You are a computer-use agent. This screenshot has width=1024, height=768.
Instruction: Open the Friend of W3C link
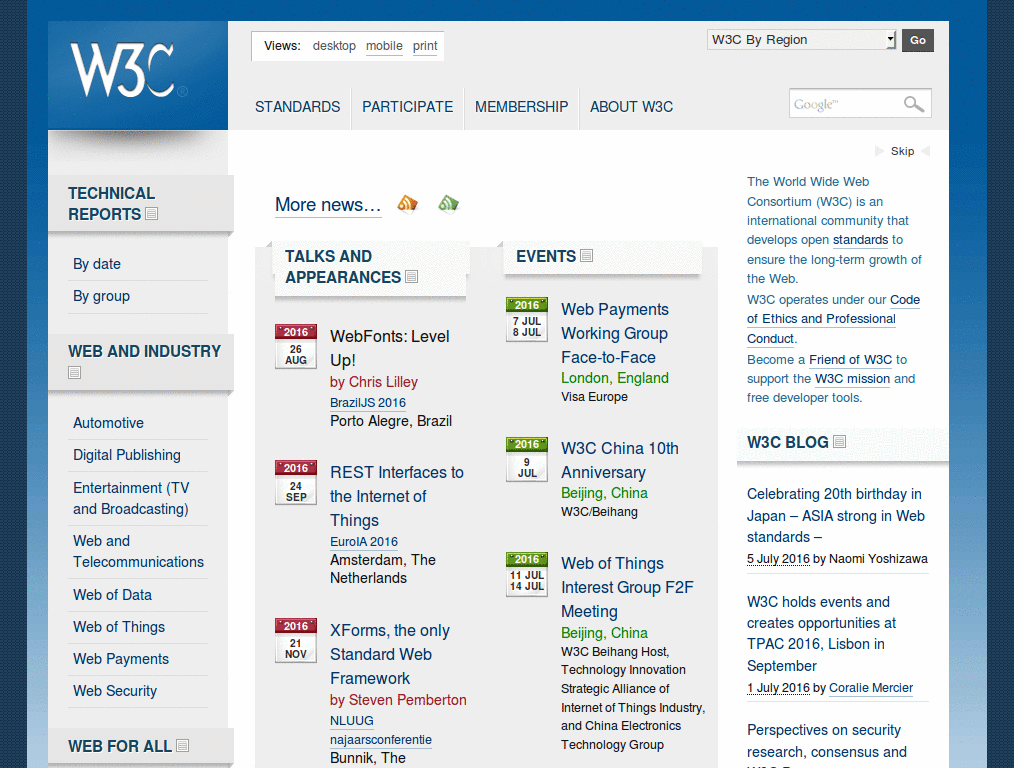coord(850,359)
